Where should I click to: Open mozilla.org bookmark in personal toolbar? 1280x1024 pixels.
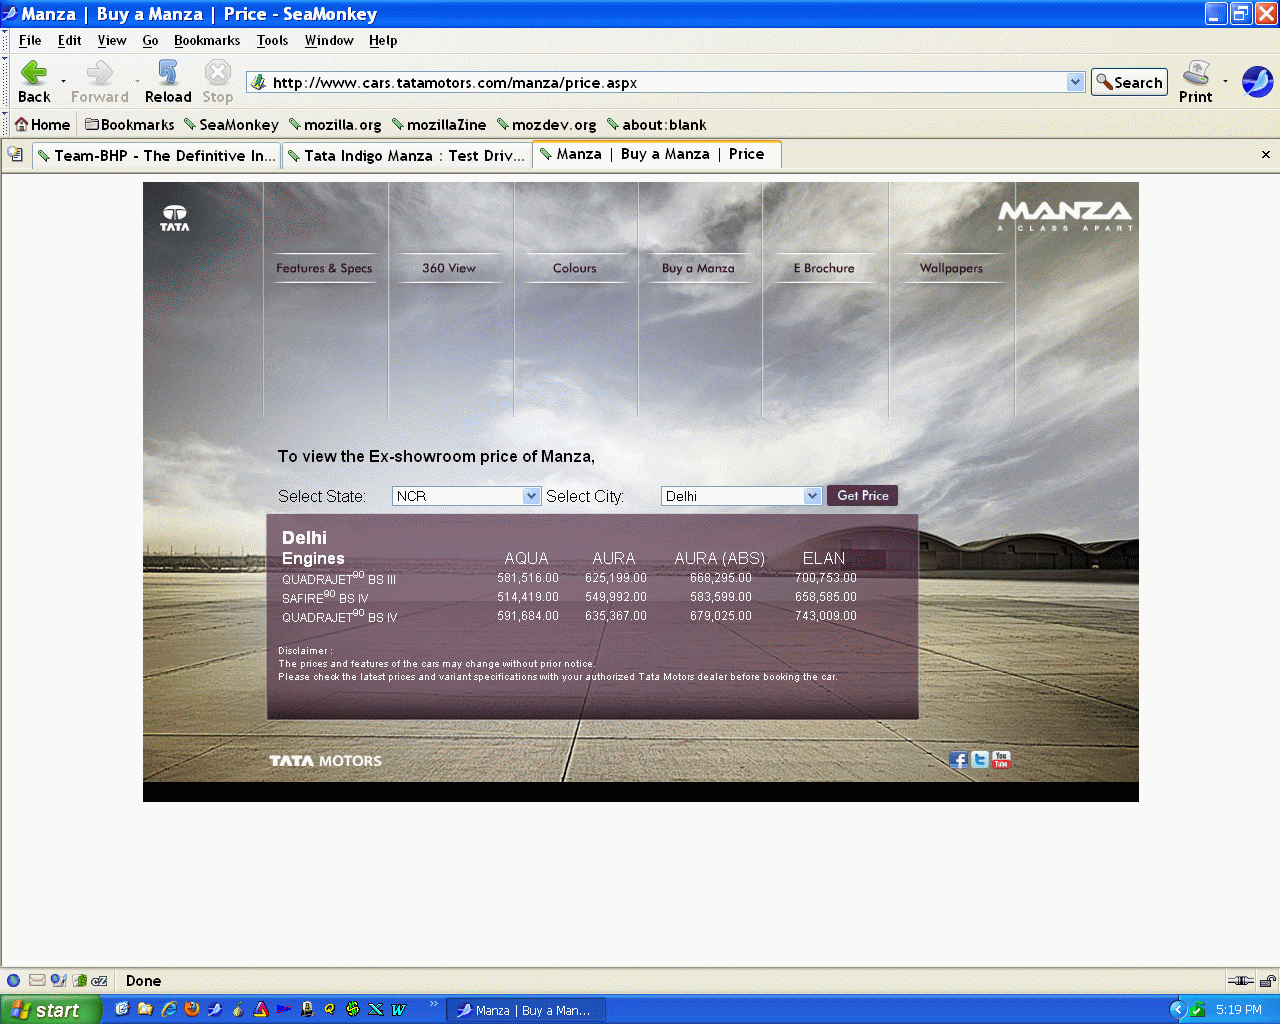[x=335, y=125]
